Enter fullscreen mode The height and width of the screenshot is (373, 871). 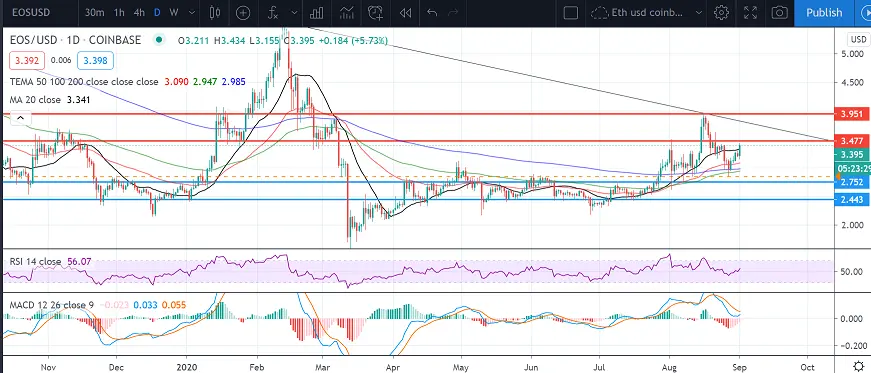coord(750,13)
